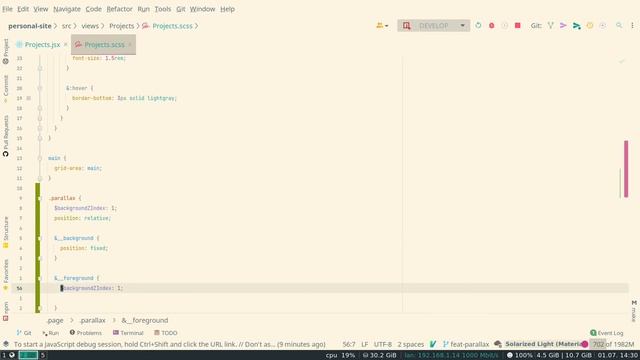Change the LF line separator setting

coord(364,344)
